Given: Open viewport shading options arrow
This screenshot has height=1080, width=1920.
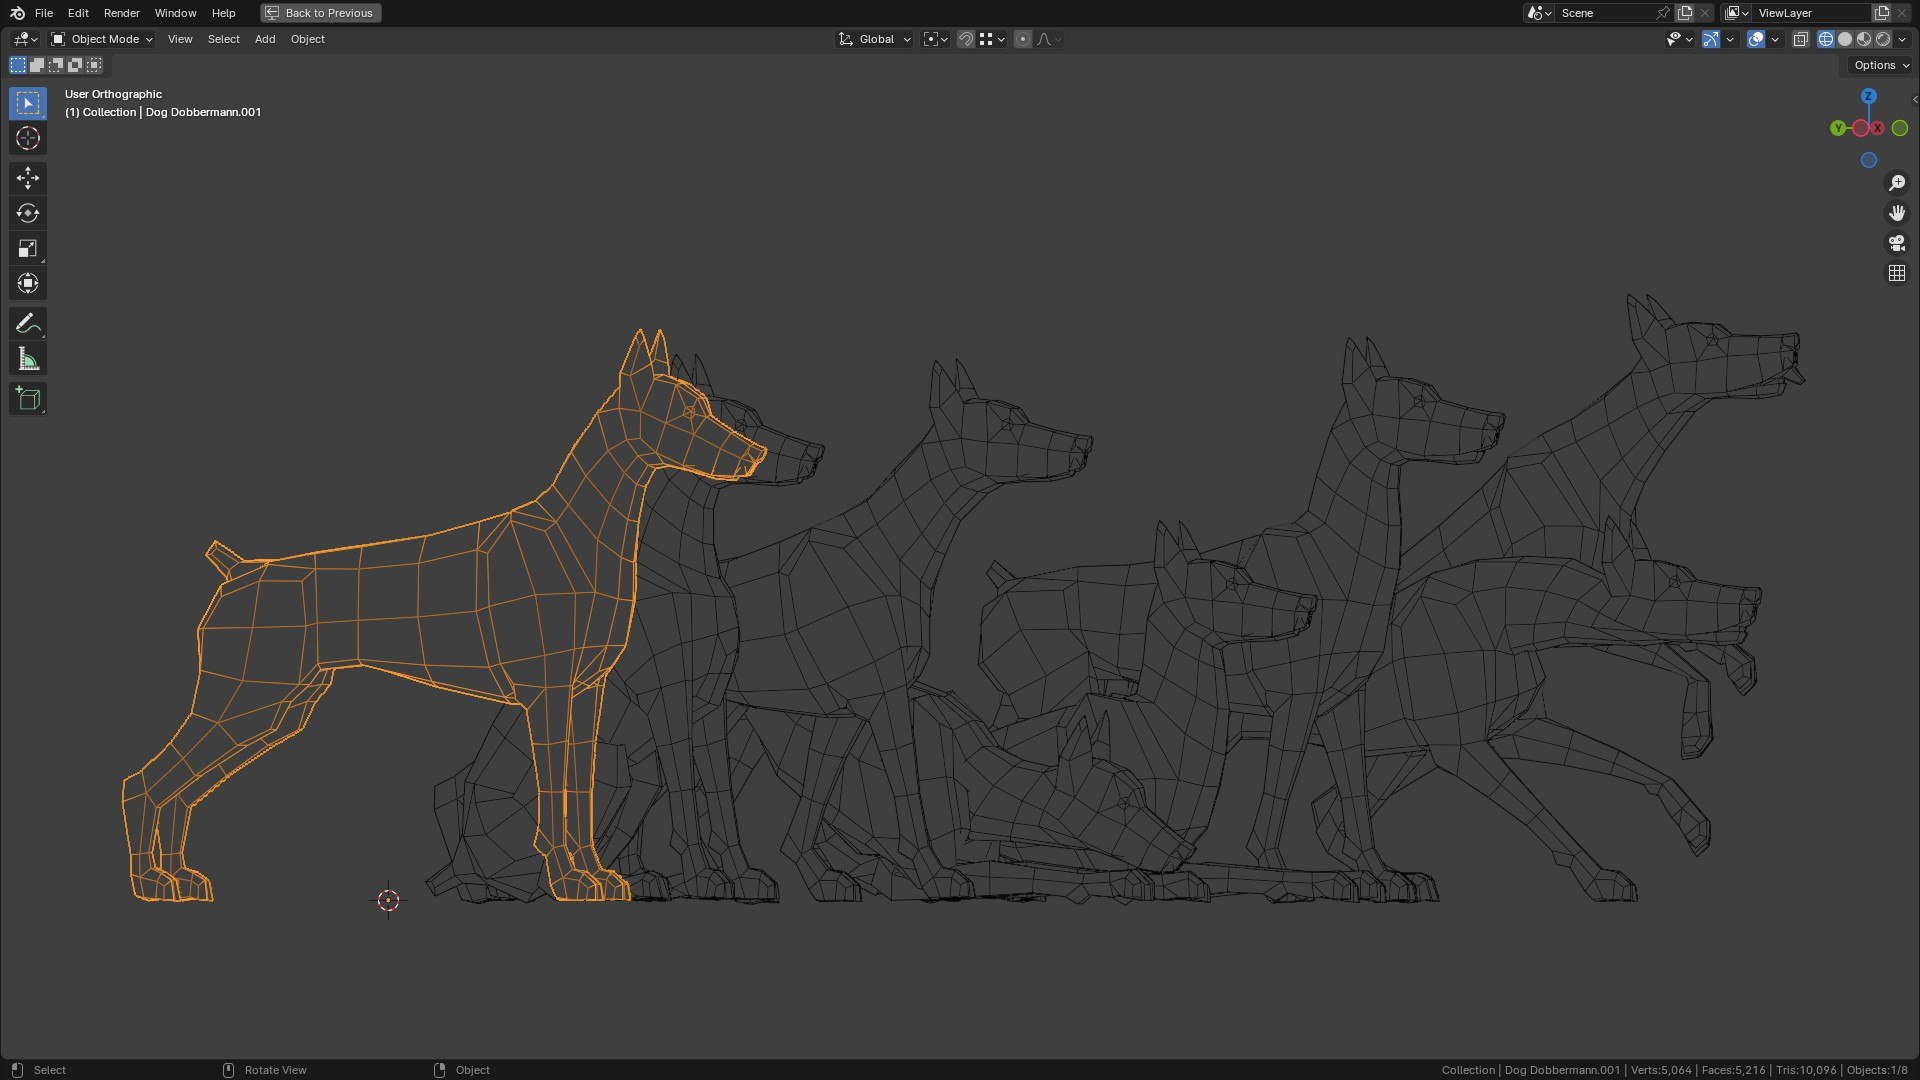Looking at the screenshot, I should (x=1902, y=39).
